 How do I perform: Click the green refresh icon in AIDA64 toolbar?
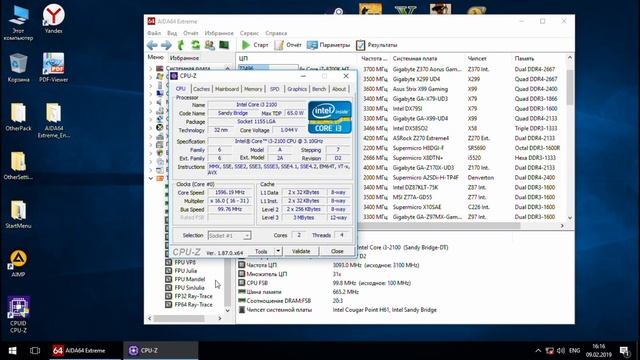click(196, 45)
